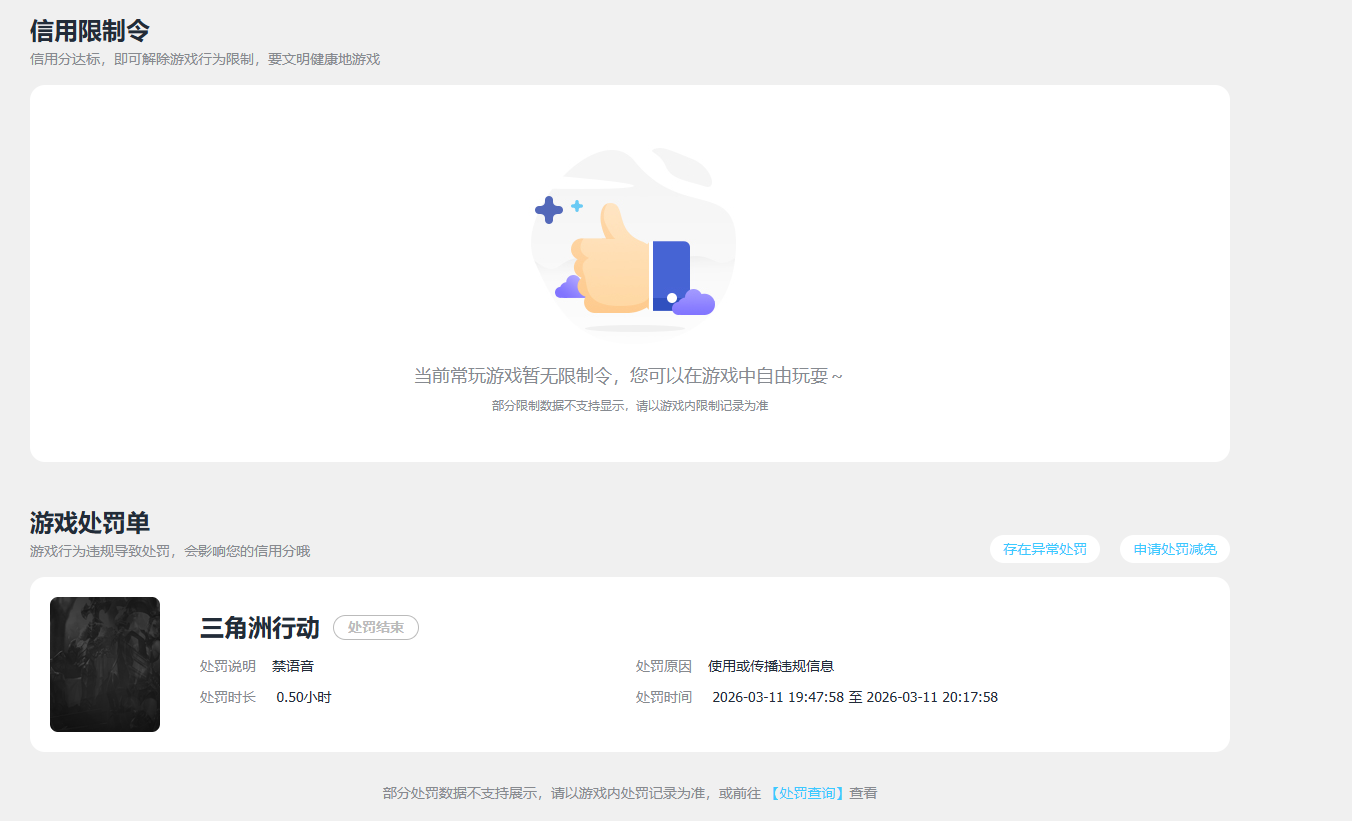The width and height of the screenshot is (1352, 821).
Task: Select the 禁语音 penalty description
Action: click(x=293, y=666)
